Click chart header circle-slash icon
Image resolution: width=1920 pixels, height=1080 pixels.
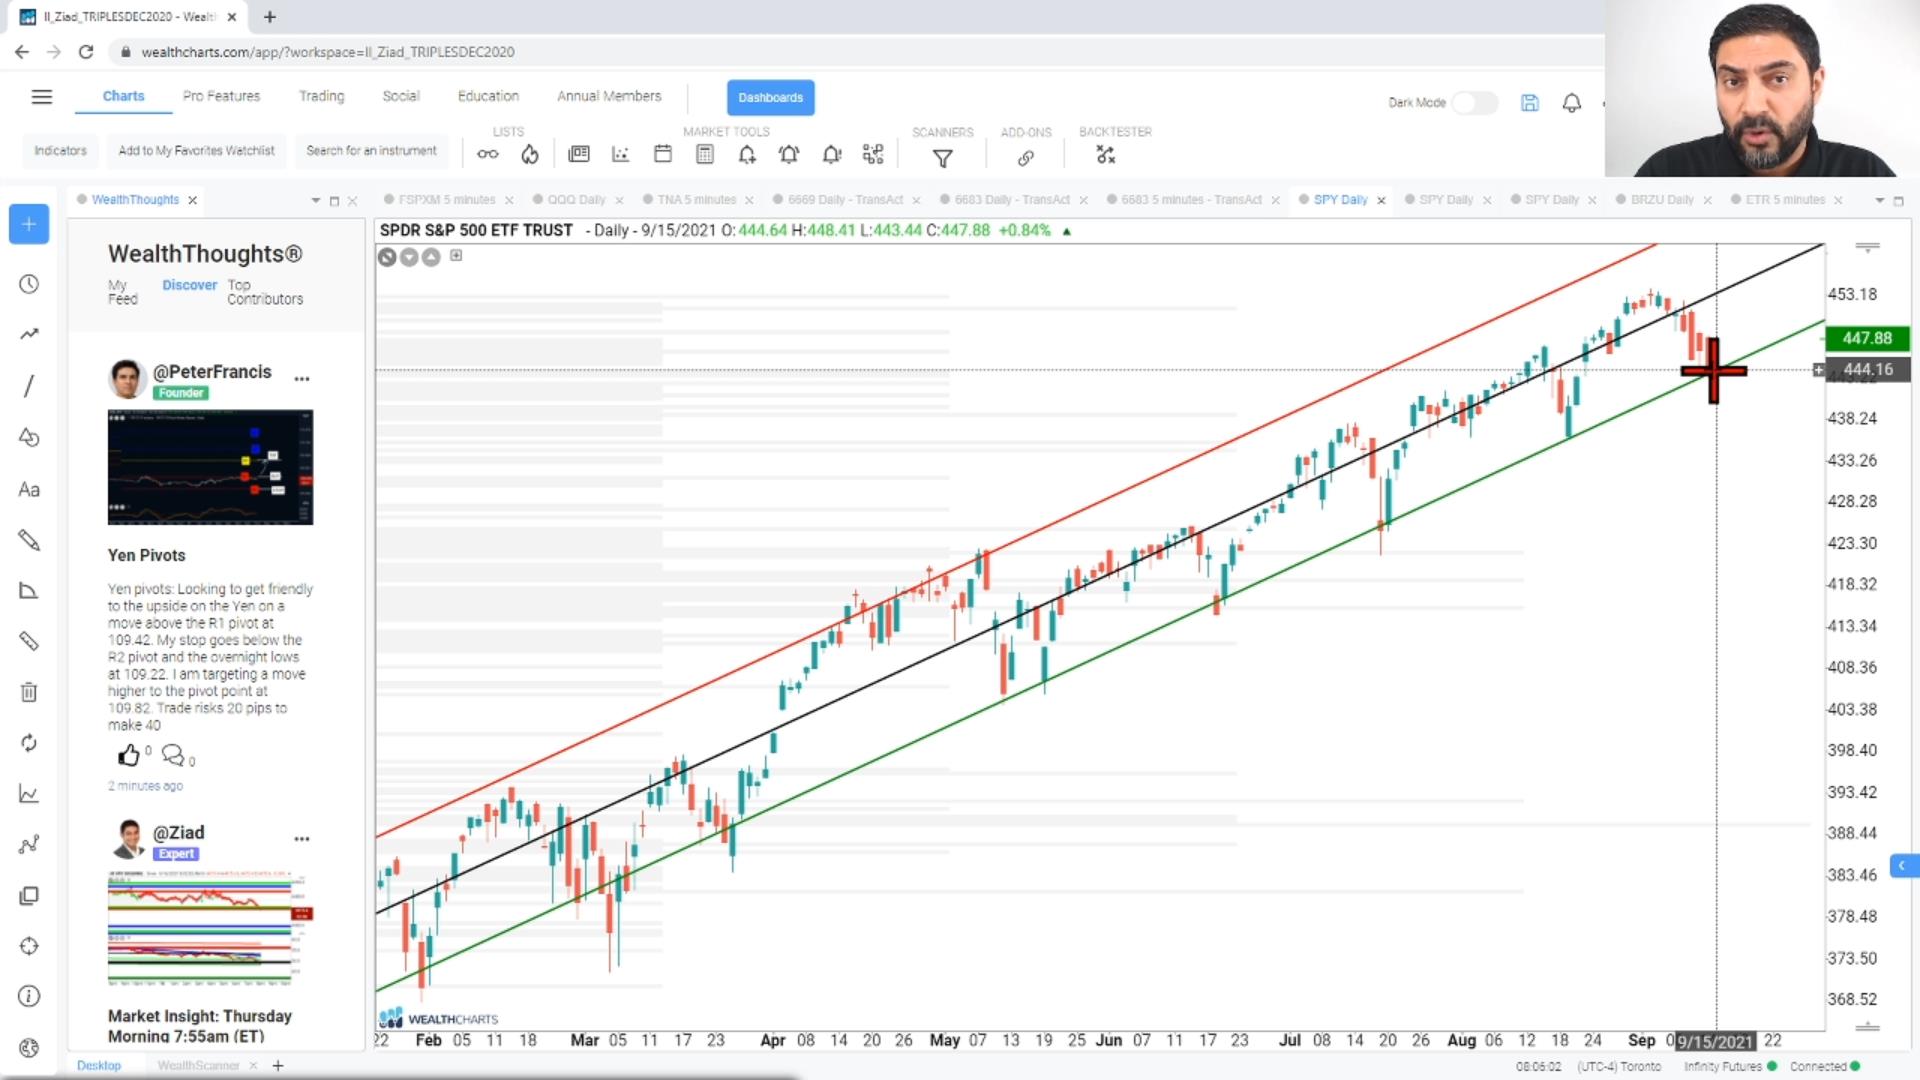(x=387, y=257)
